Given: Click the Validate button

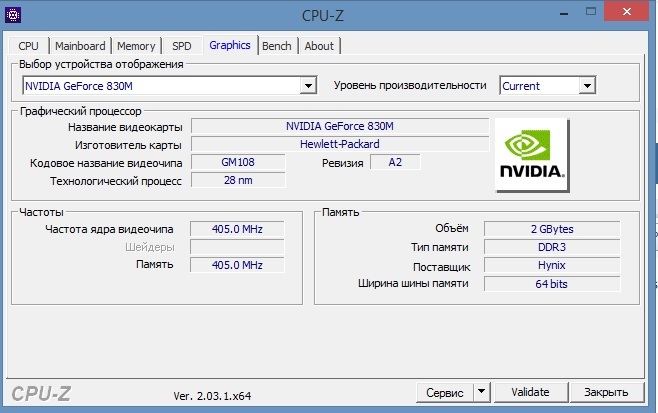Looking at the screenshot, I should point(530,391).
